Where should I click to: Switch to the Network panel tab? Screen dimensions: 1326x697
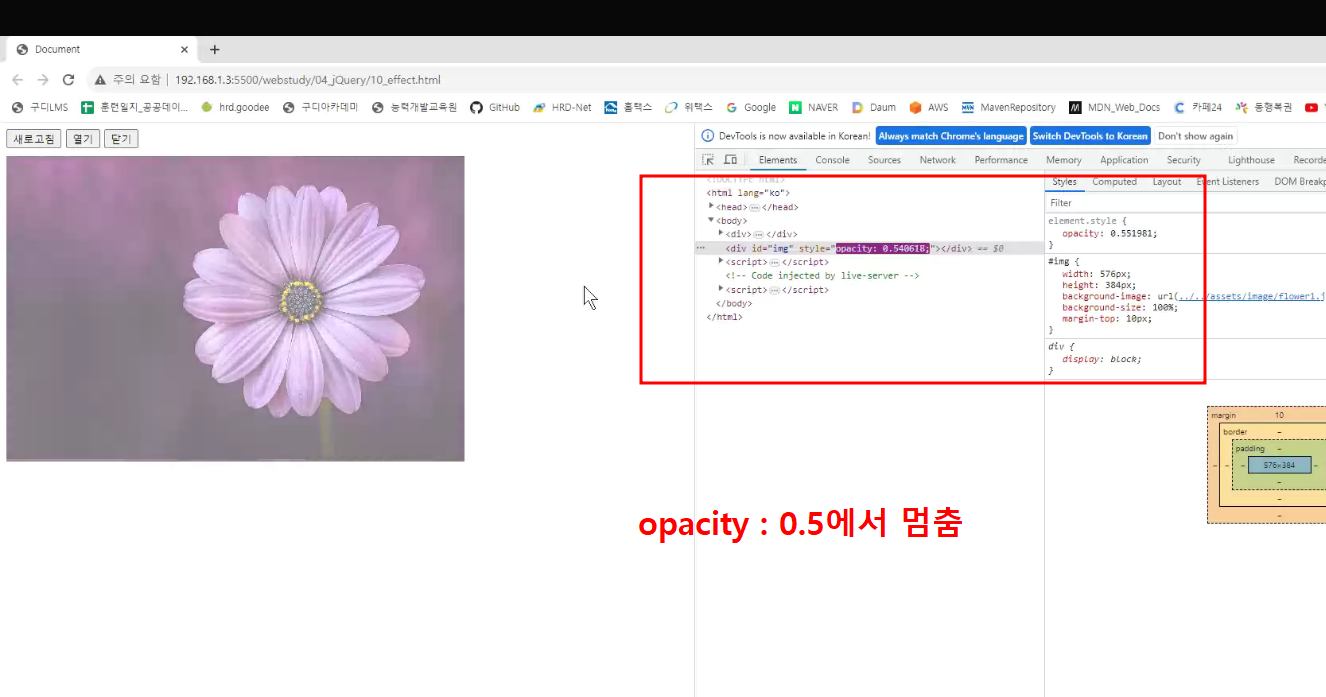938,160
